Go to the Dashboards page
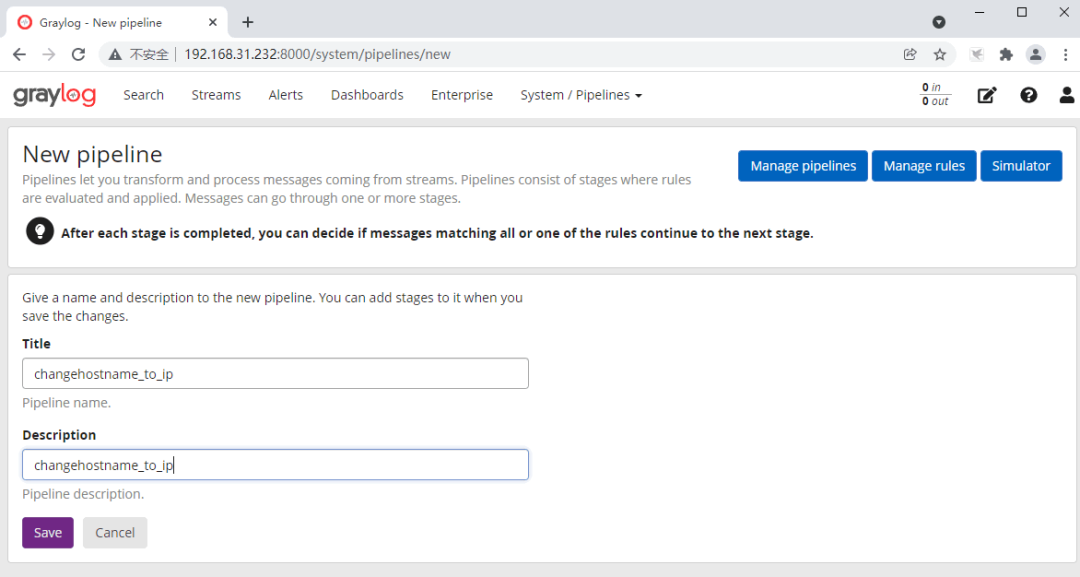 367,95
